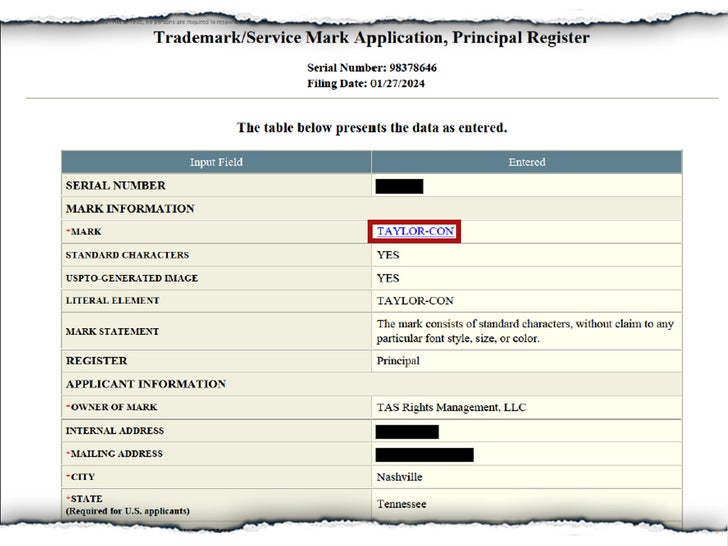The image size is (728, 546).
Task: Click the Entered column header
Action: [526, 162]
